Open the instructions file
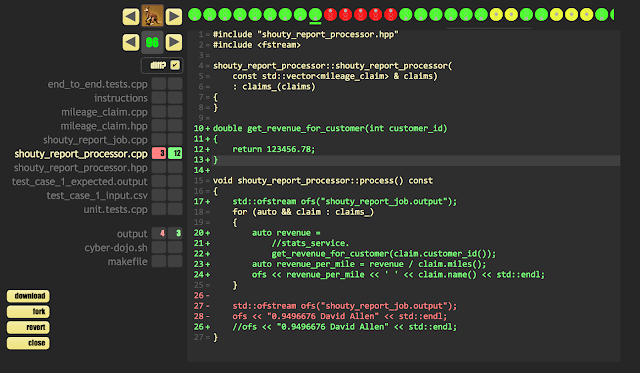The height and width of the screenshot is (373, 640). tap(121, 98)
